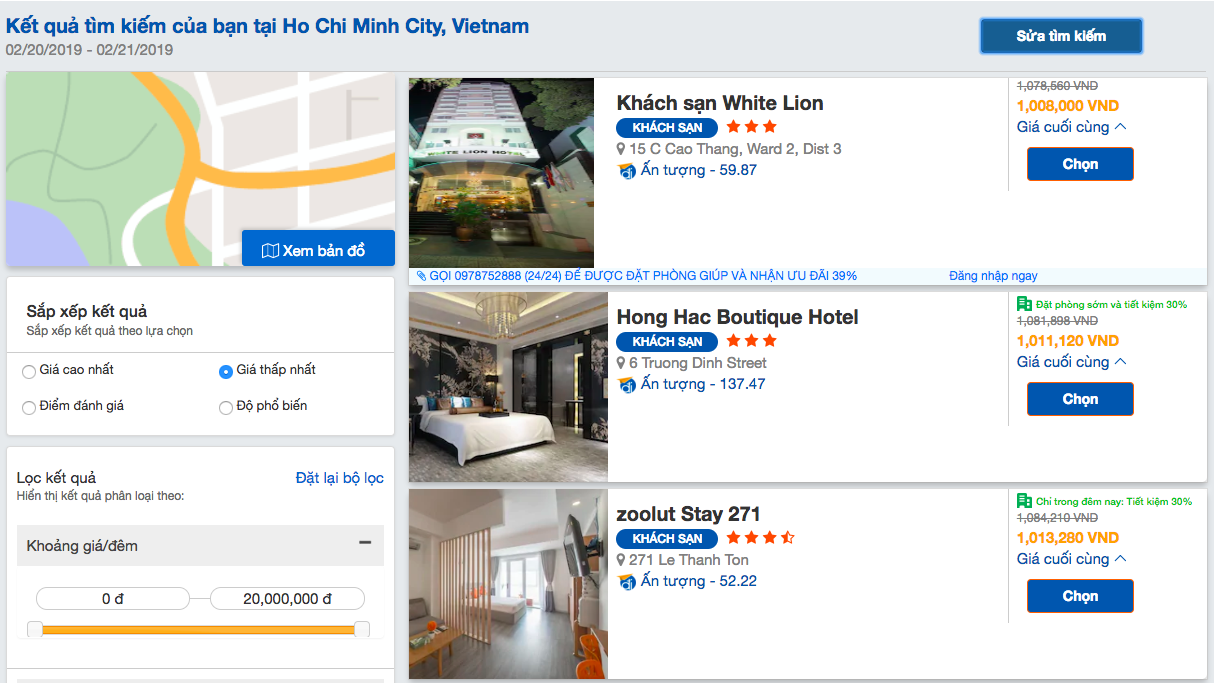Choose the Điểm đánh giá sort radio
Viewport: 1214px width, 683px height.
29,408
